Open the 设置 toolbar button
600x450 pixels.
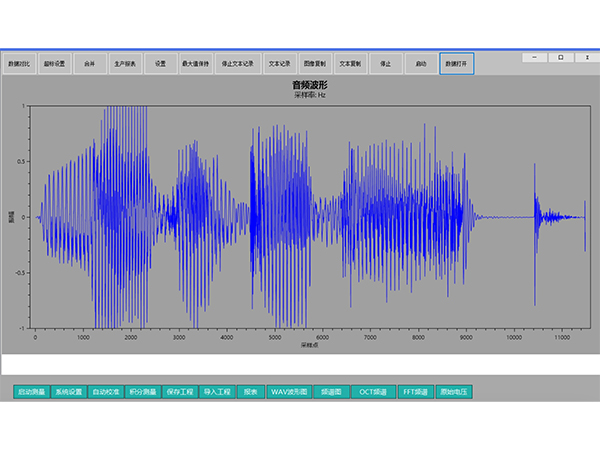click(x=161, y=64)
